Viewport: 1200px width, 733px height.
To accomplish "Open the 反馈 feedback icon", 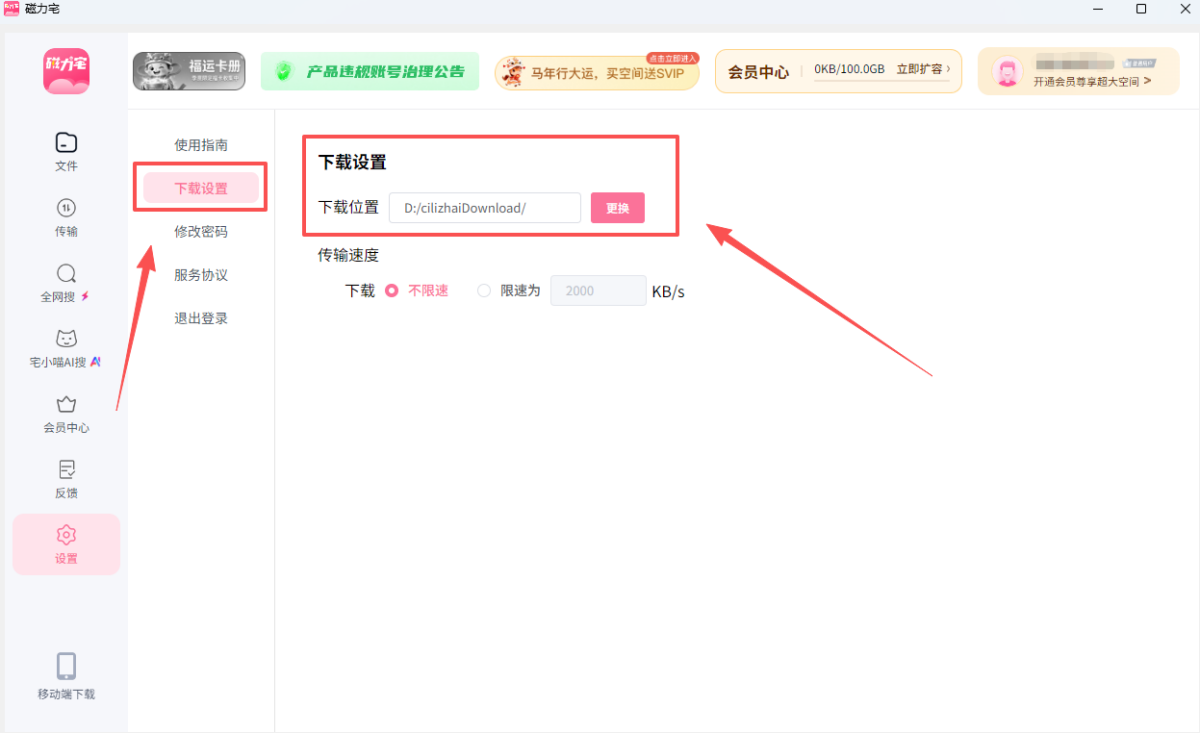I will (x=66, y=469).
